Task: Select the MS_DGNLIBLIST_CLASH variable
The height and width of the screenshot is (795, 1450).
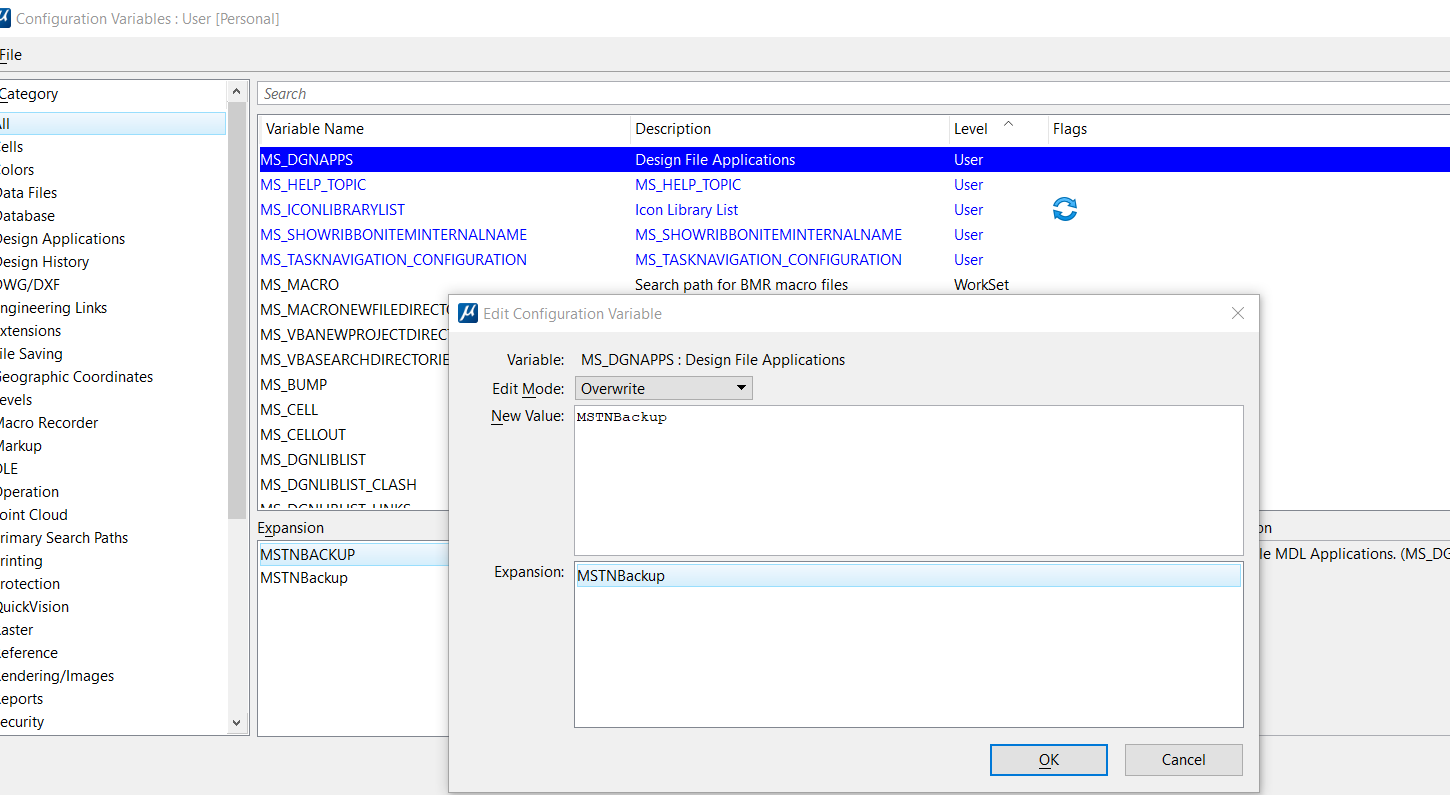Action: coord(338,485)
